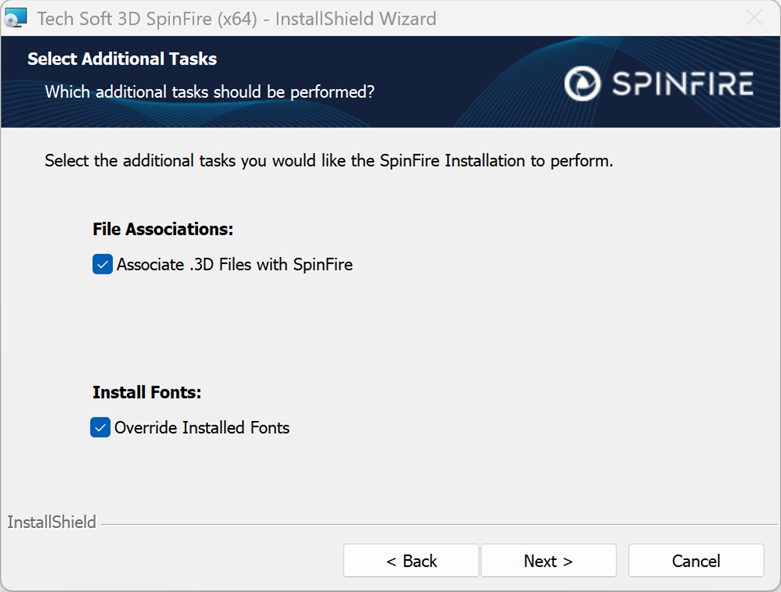
Task: Click the 'Associate .3D Files with SpinFire' label text
Action: [x=234, y=265]
